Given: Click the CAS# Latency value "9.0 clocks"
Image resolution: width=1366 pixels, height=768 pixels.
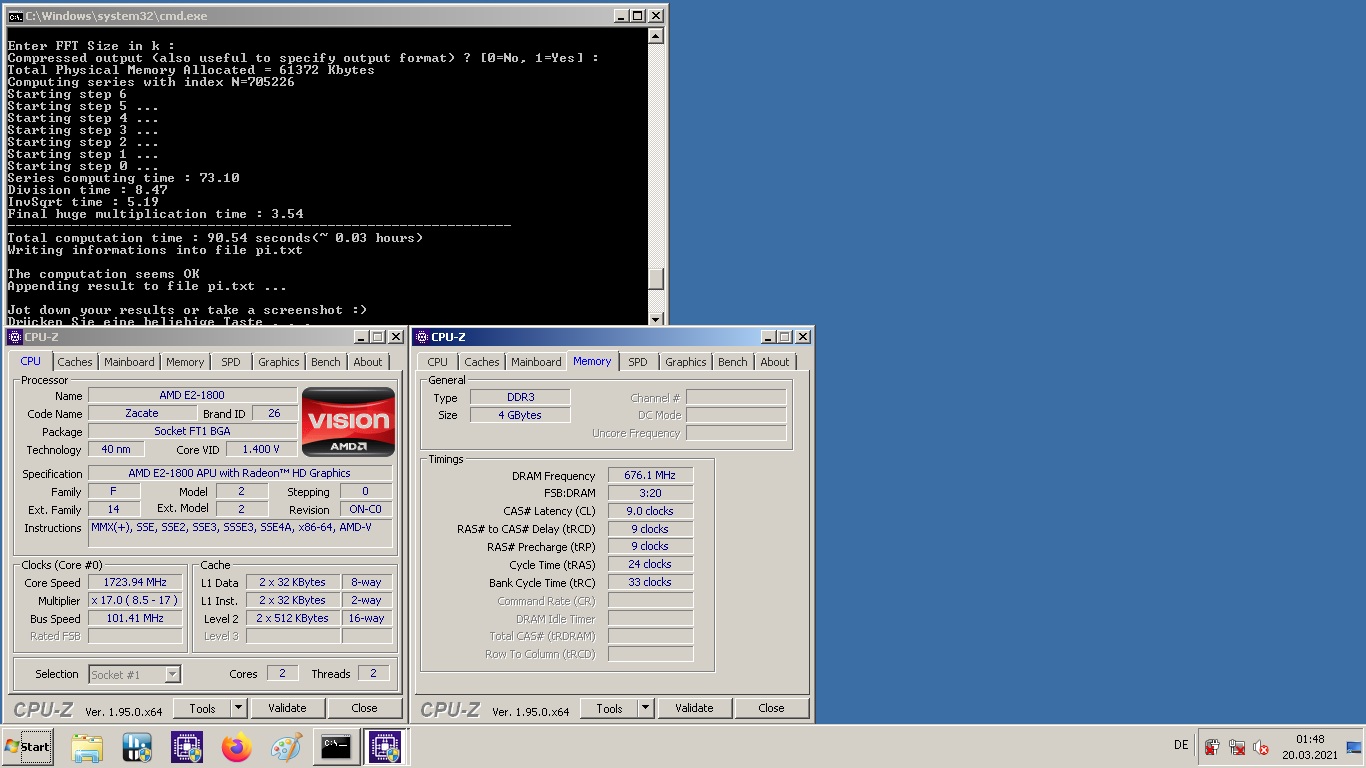Looking at the screenshot, I should pos(650,511).
